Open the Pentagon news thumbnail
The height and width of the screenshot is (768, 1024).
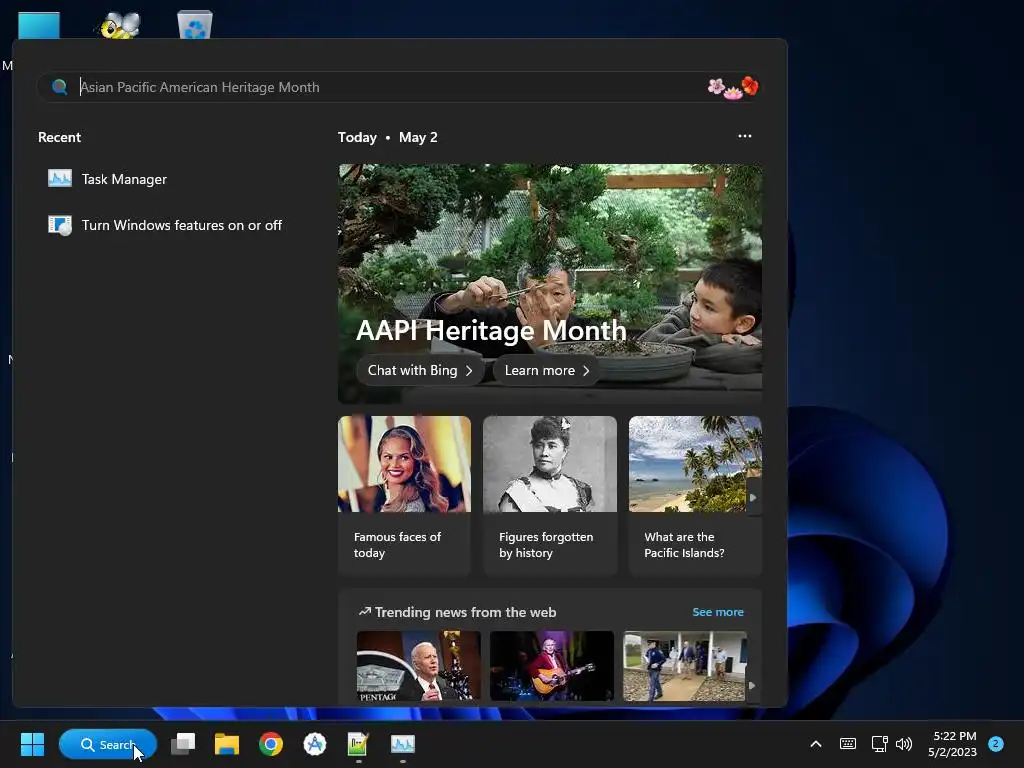[419, 665]
